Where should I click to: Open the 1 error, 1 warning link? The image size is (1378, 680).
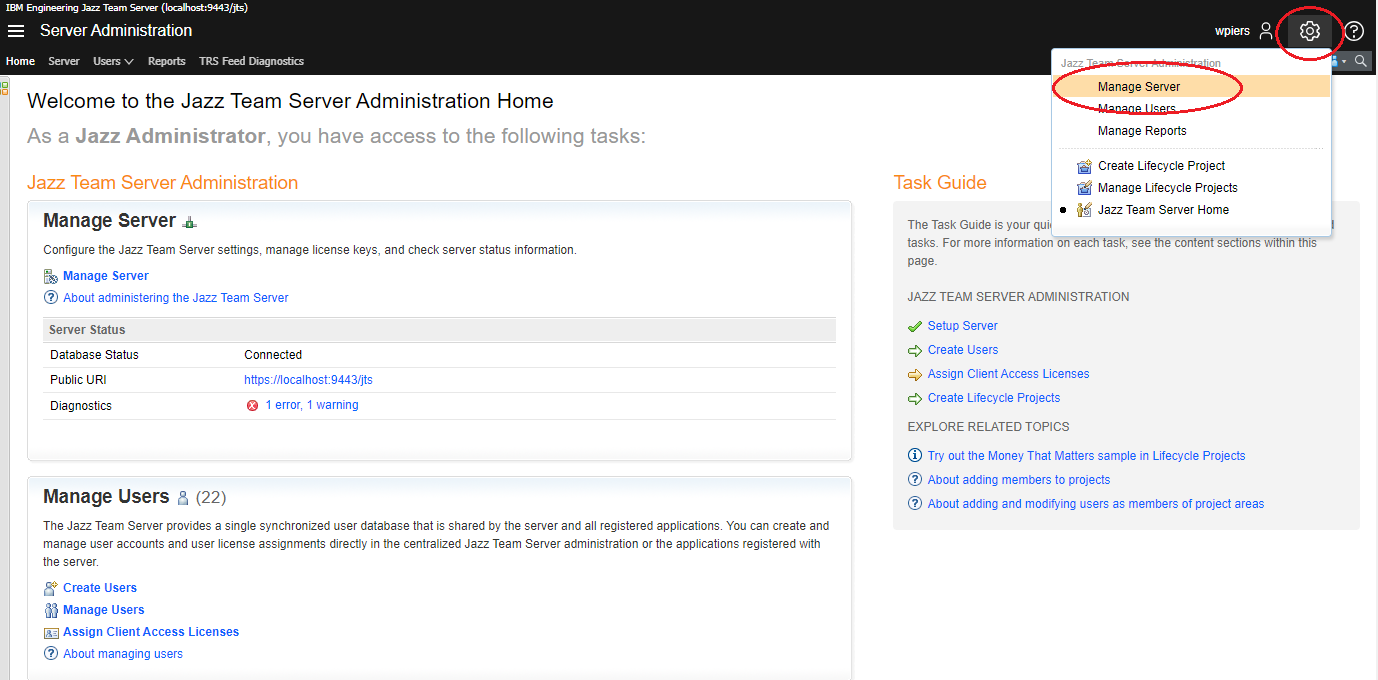click(312, 406)
